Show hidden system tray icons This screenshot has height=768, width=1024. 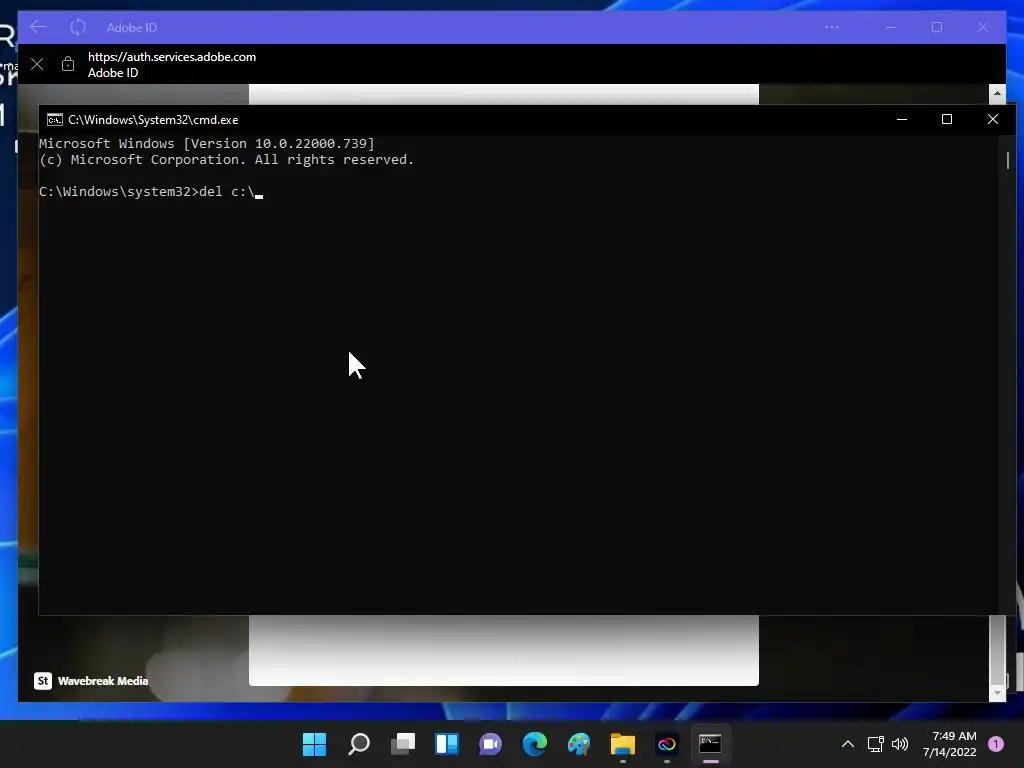(848, 744)
